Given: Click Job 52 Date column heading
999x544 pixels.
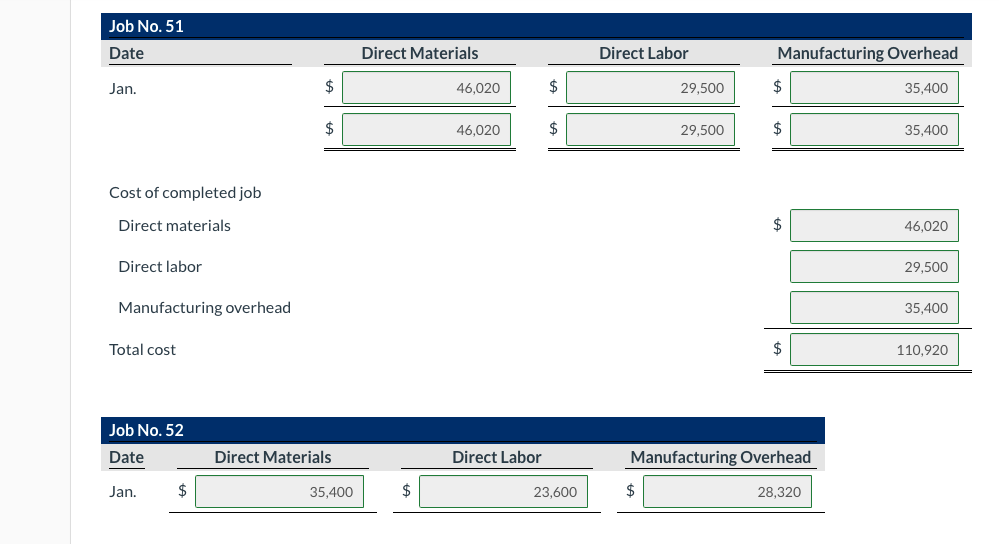Looking at the screenshot, I should tap(126, 457).
